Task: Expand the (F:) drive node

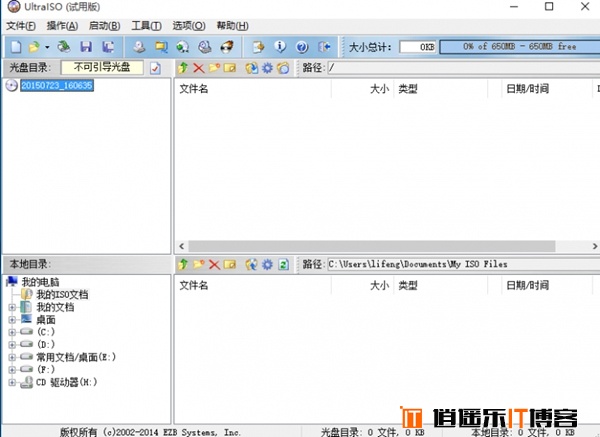Action: pos(12,370)
